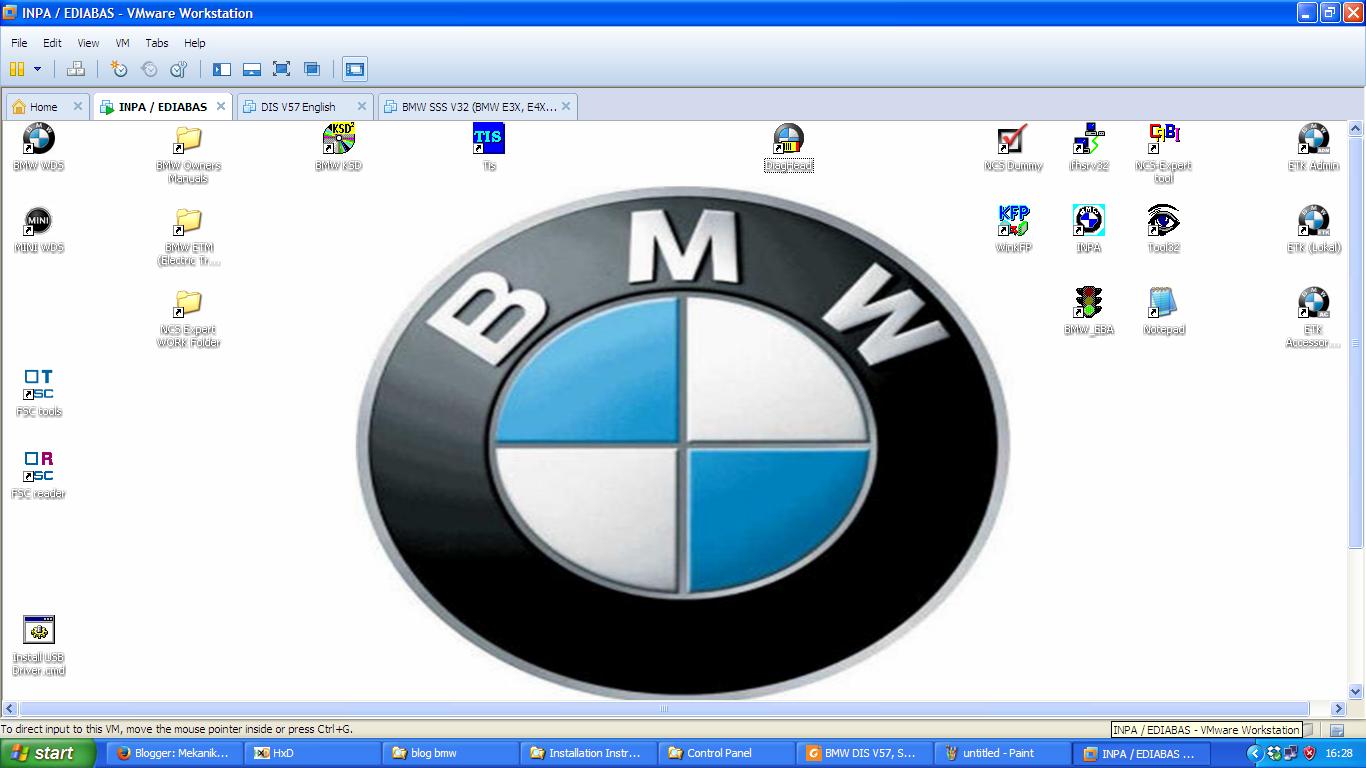Switch to the HxD taskbar item
Image resolution: width=1366 pixels, height=768 pixels.
(x=314, y=753)
